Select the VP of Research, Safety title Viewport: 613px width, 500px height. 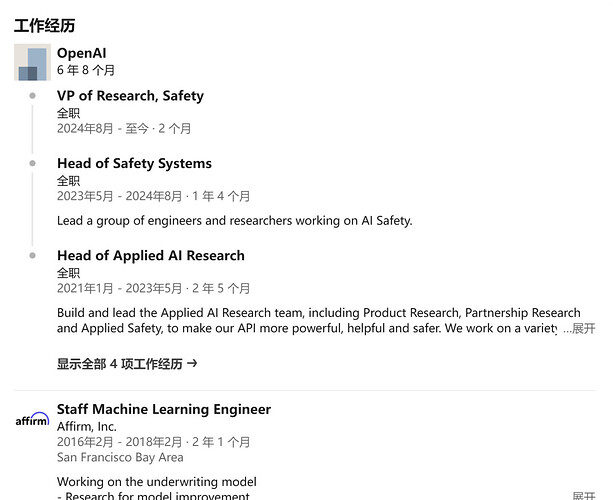[130, 96]
